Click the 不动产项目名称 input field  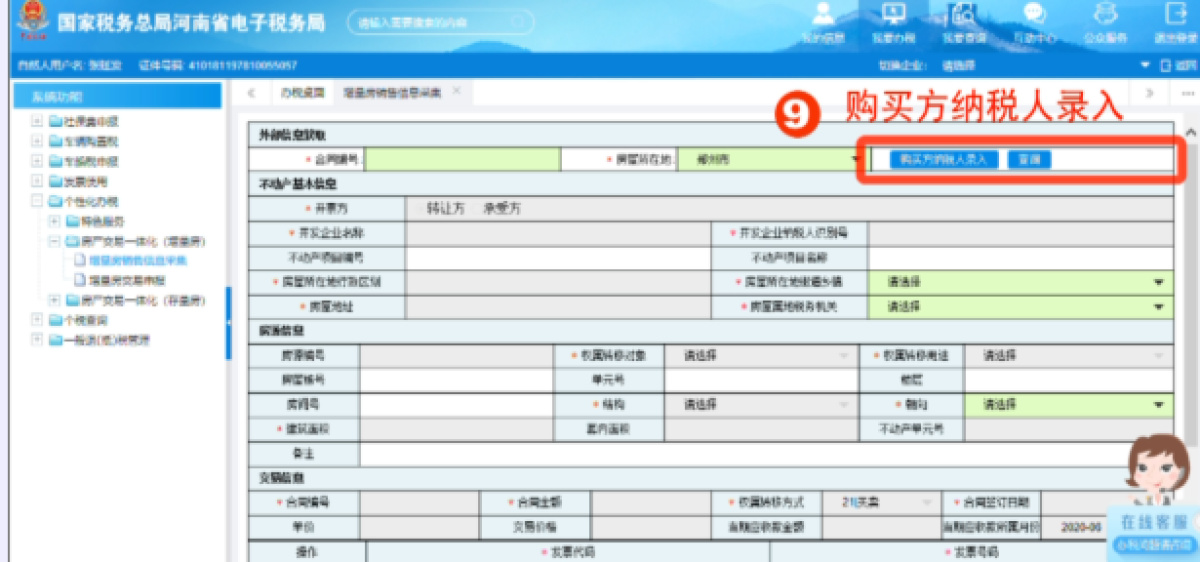tap(1021, 258)
